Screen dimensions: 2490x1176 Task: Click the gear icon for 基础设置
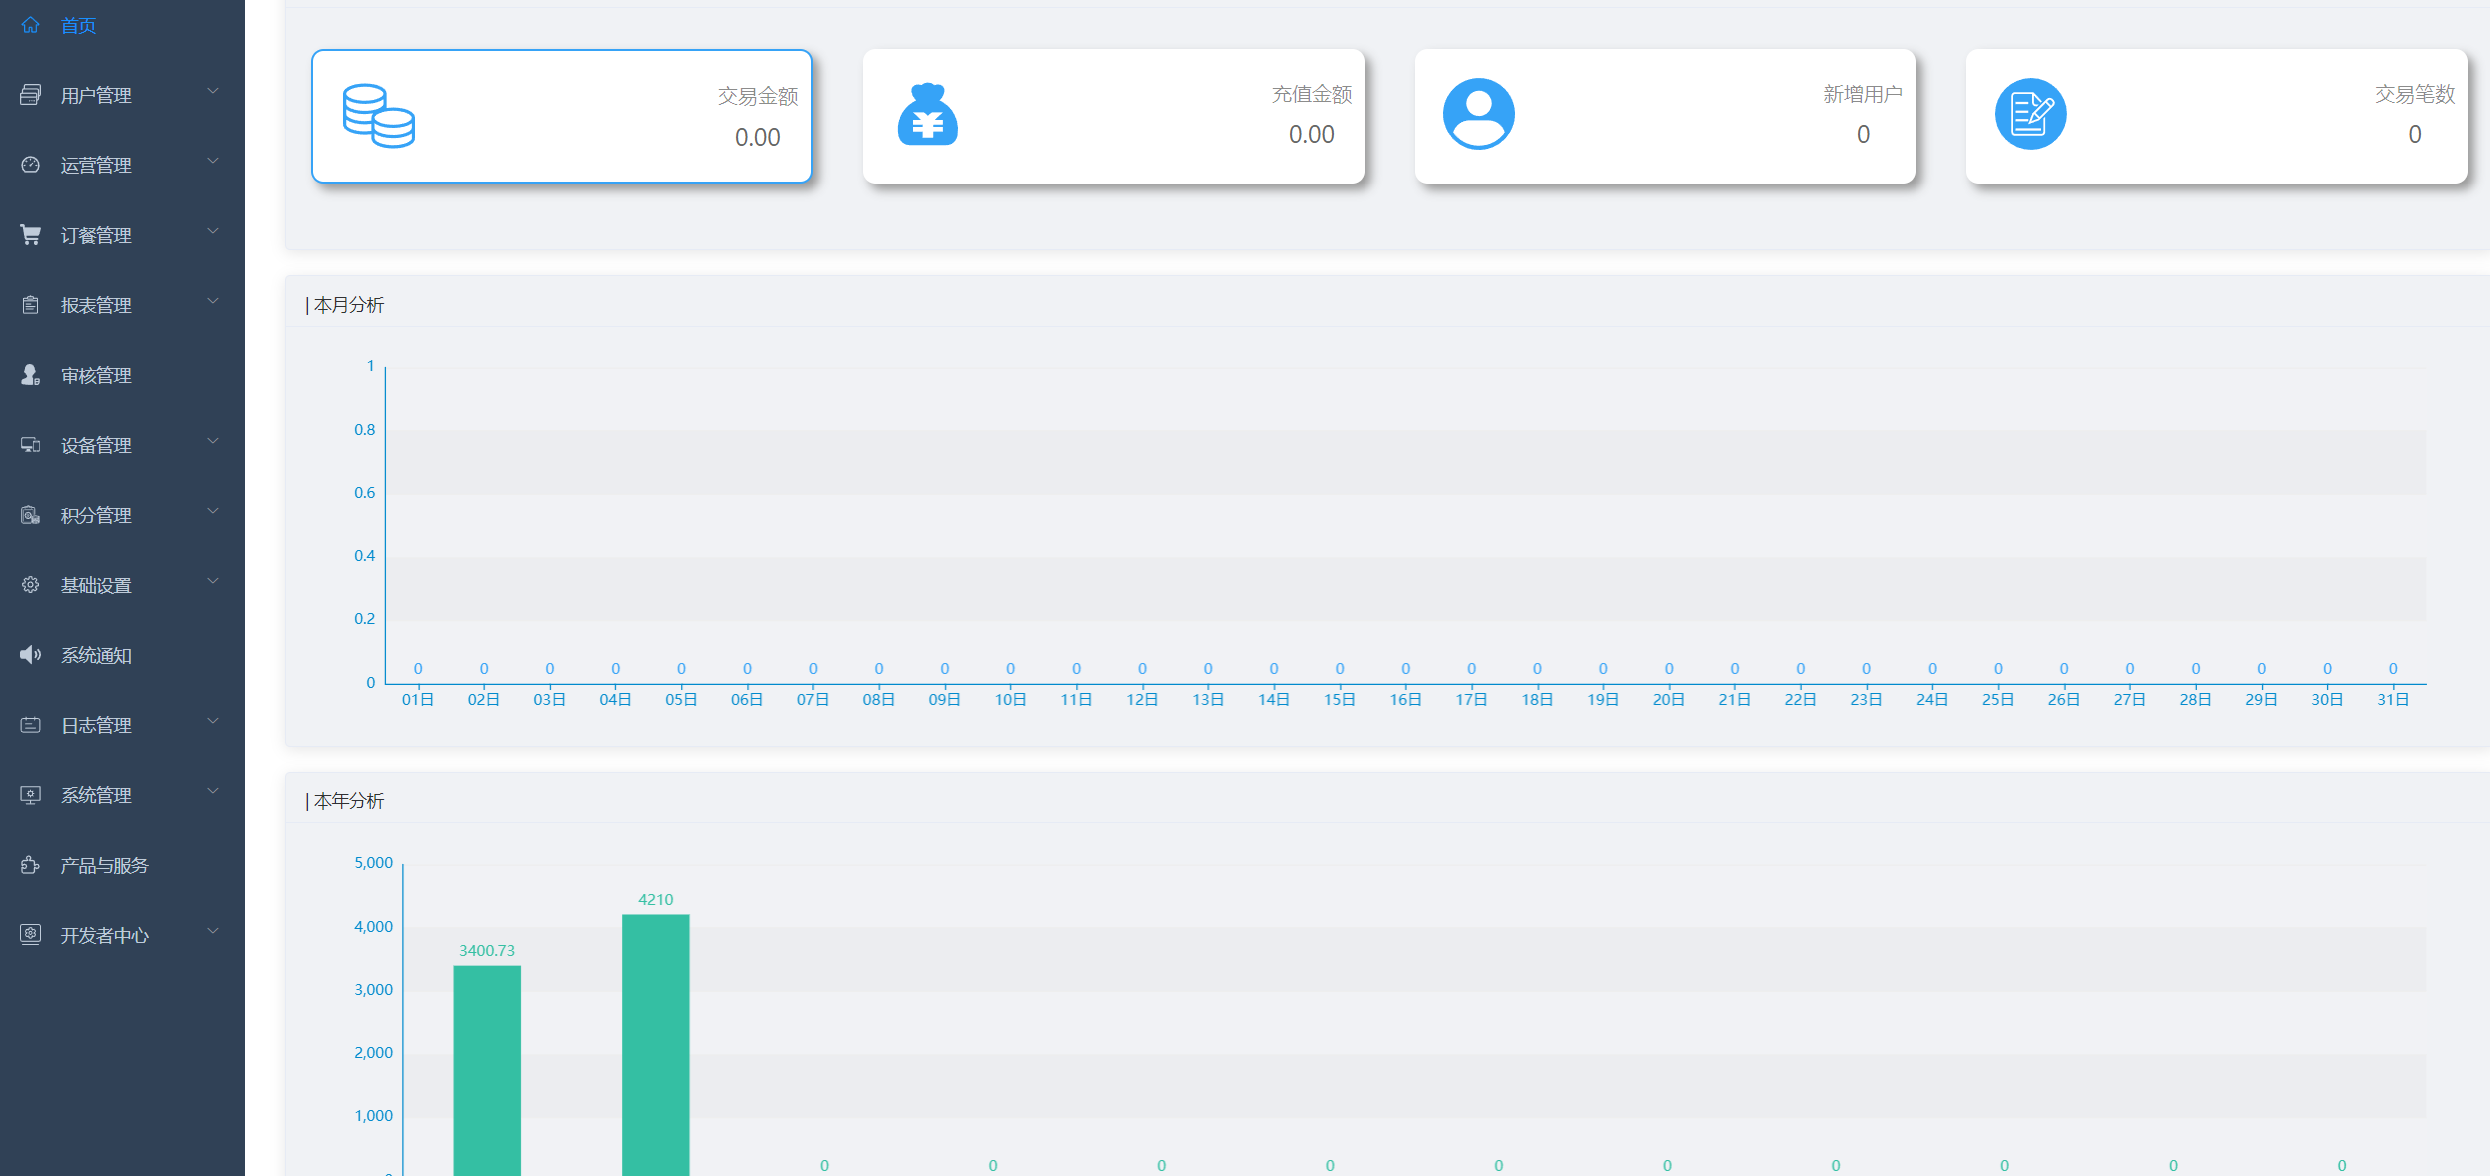(x=30, y=585)
